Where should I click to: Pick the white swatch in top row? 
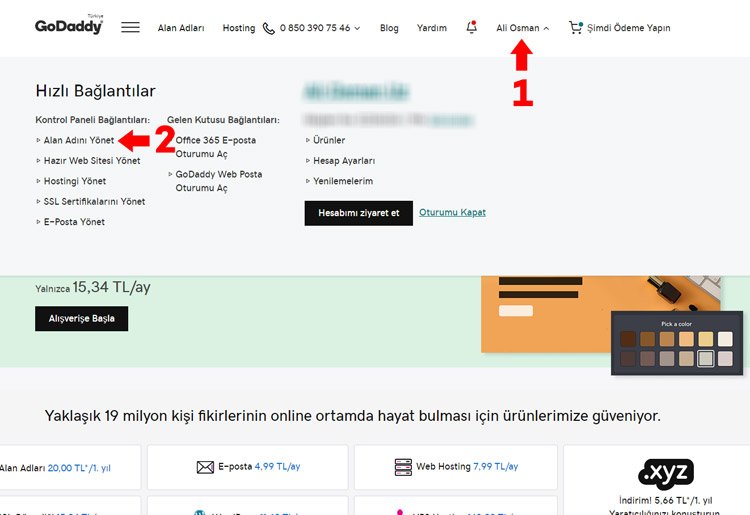[725, 339]
